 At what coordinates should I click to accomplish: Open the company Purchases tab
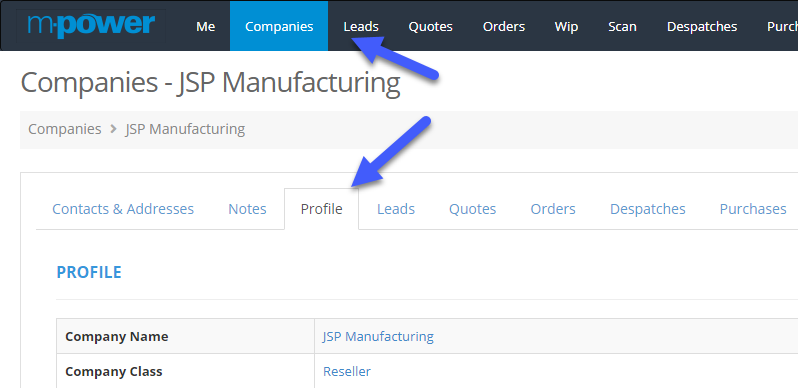[x=753, y=209]
